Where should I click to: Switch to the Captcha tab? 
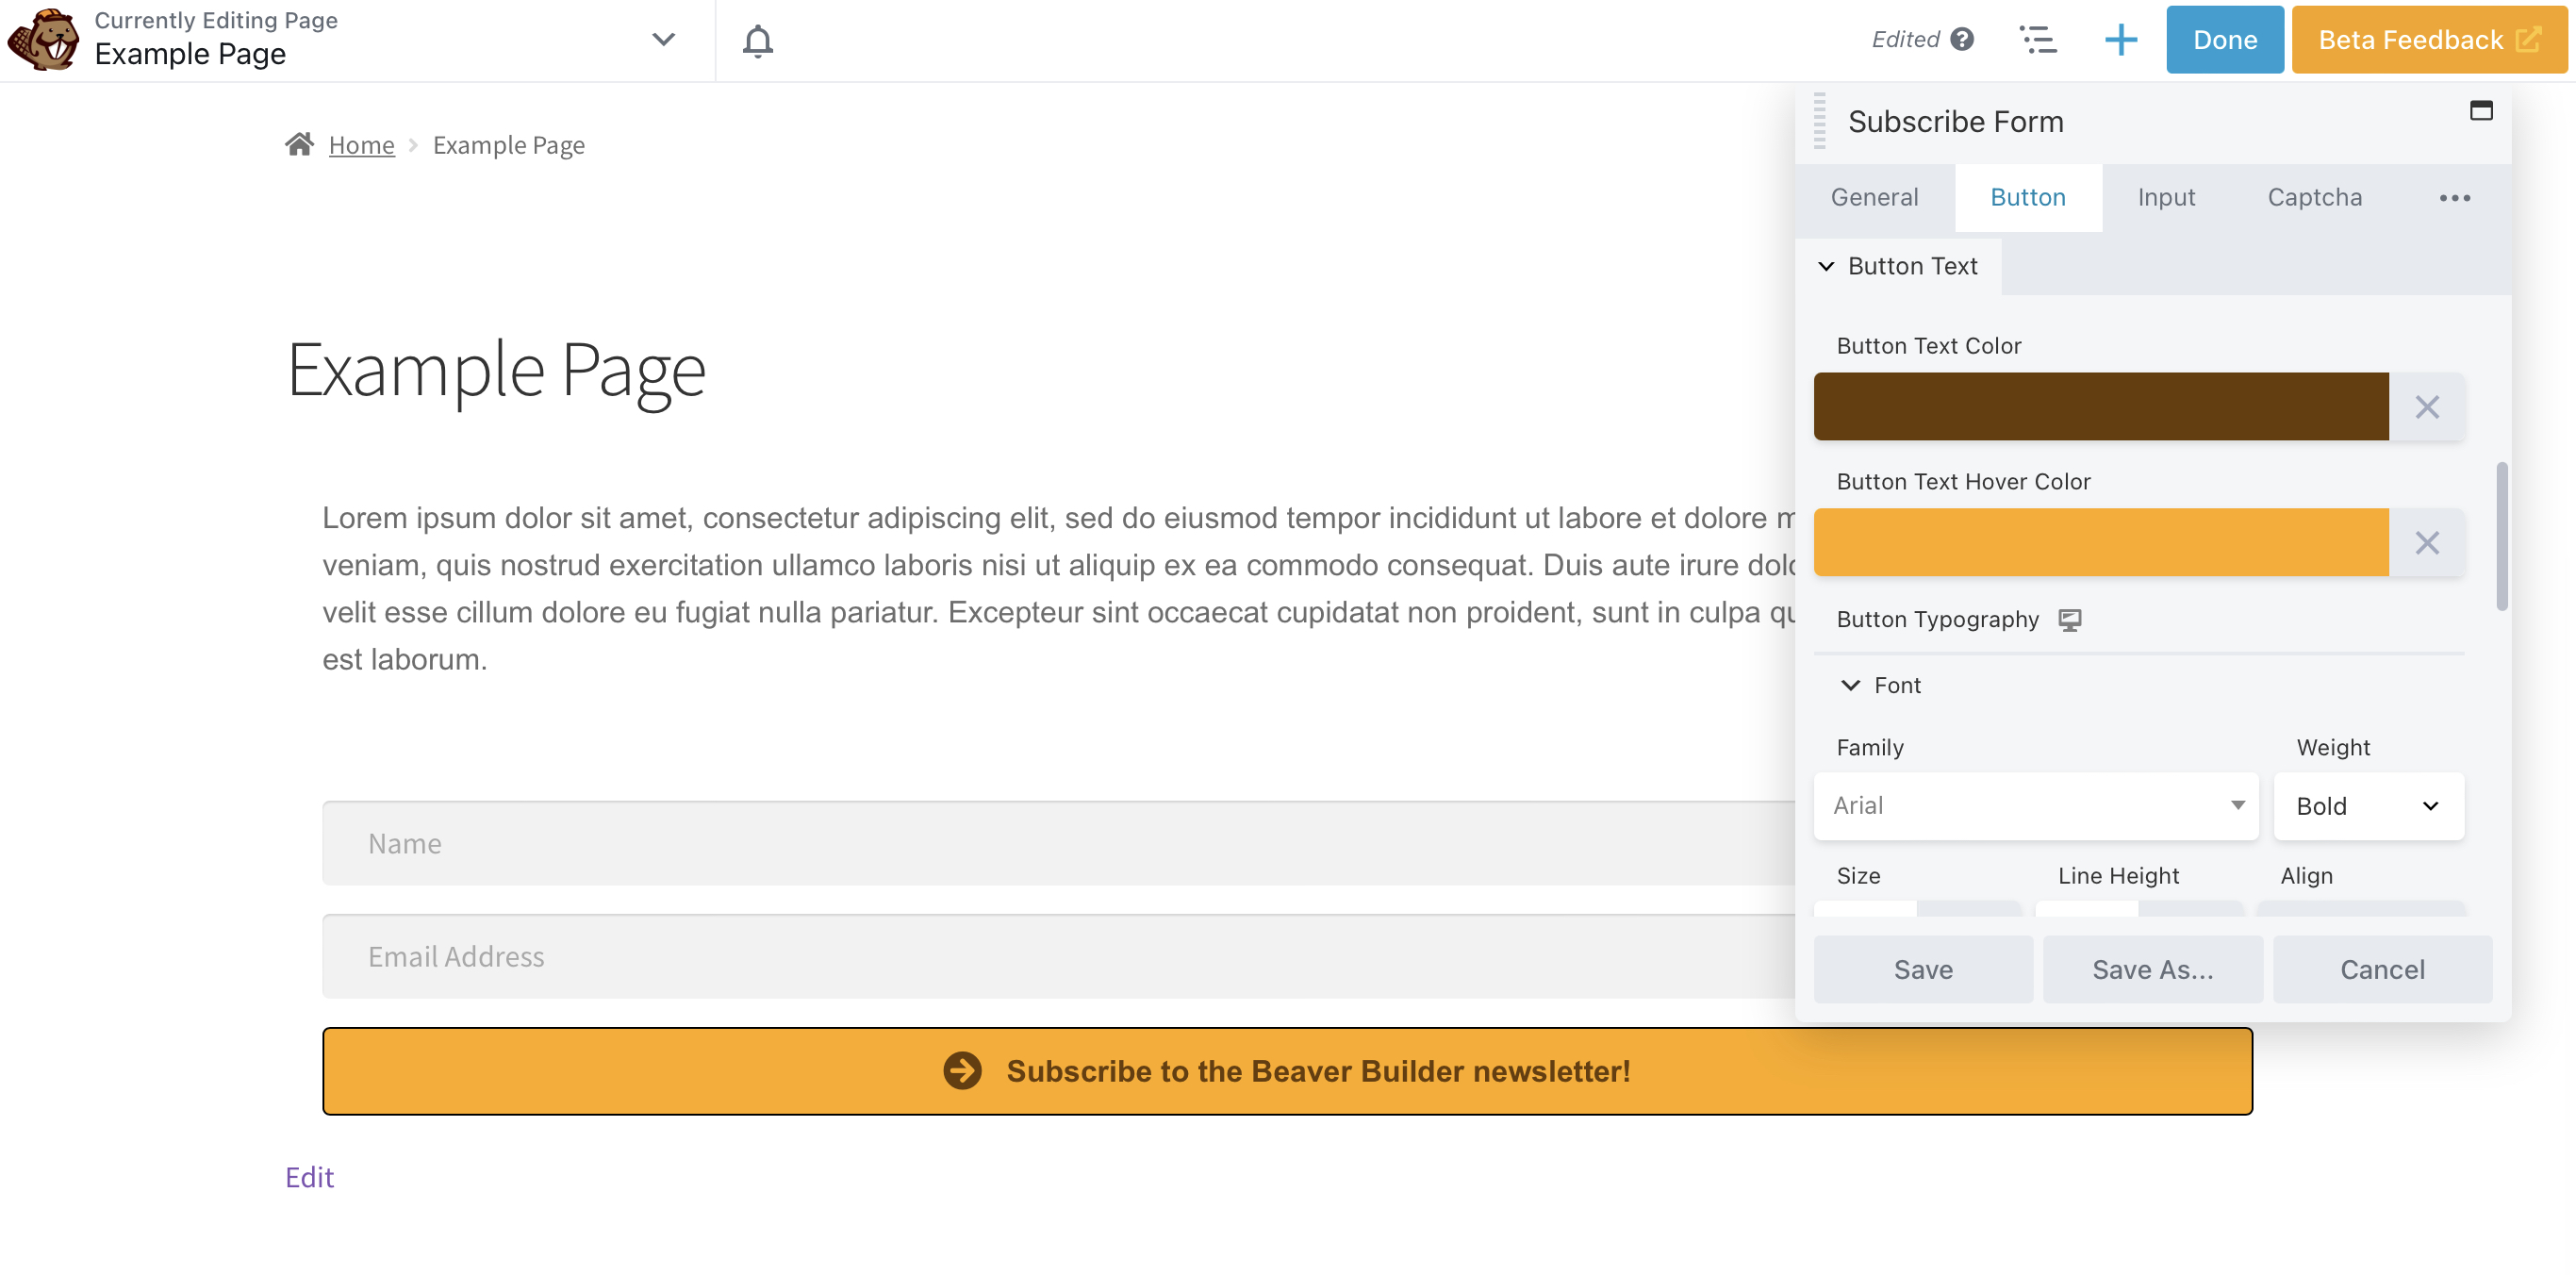click(x=2314, y=197)
